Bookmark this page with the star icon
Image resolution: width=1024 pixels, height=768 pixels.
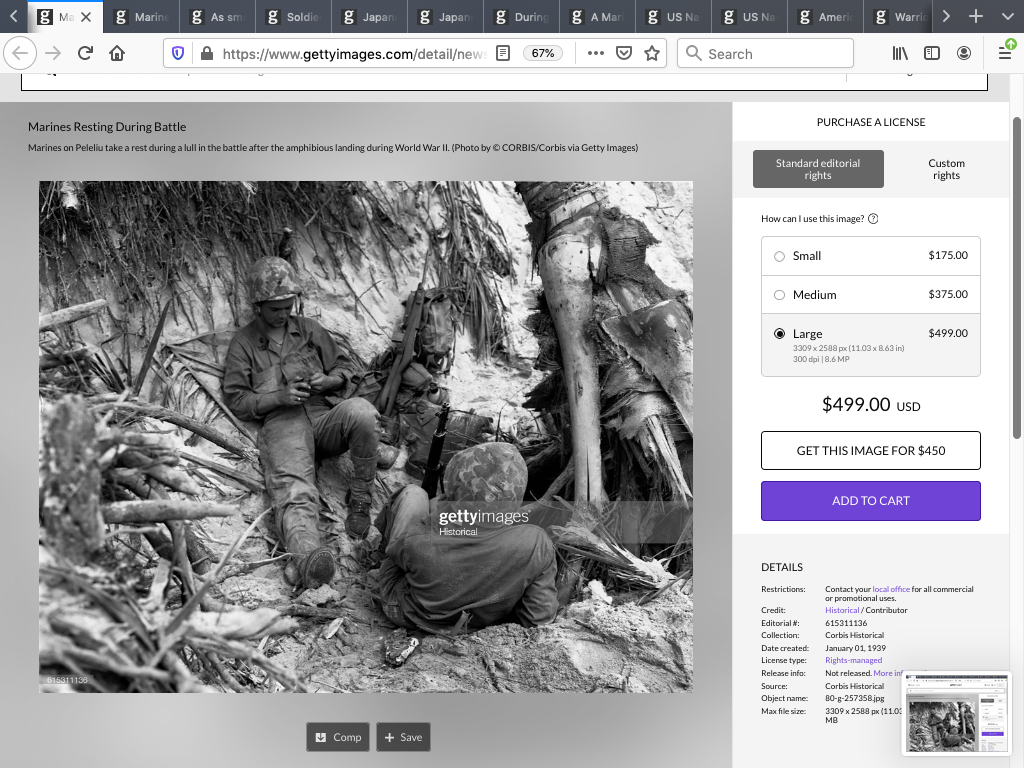(652, 54)
